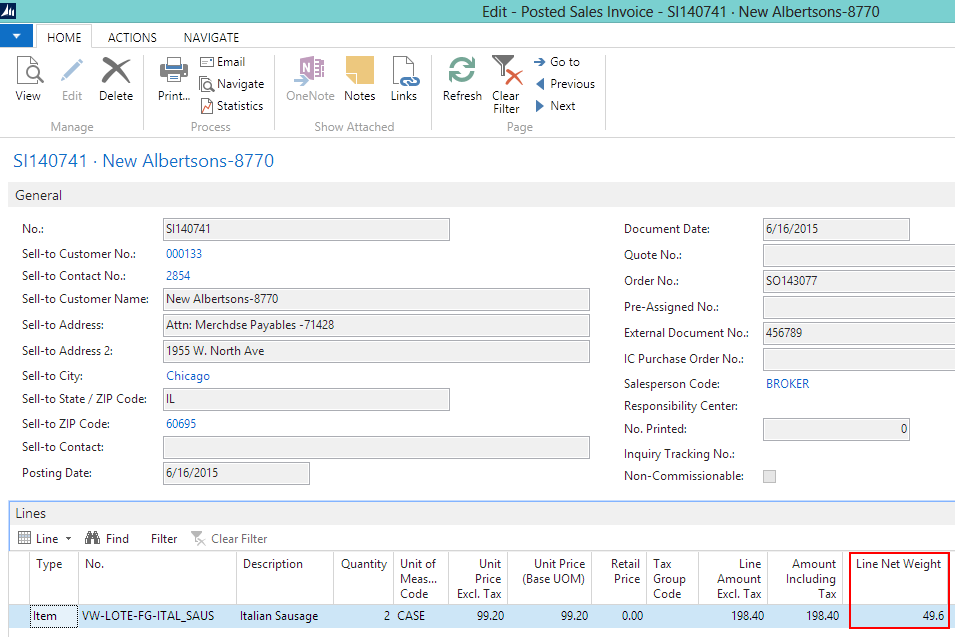
Task: Click the BROKER salesperson code link
Action: 787,384
